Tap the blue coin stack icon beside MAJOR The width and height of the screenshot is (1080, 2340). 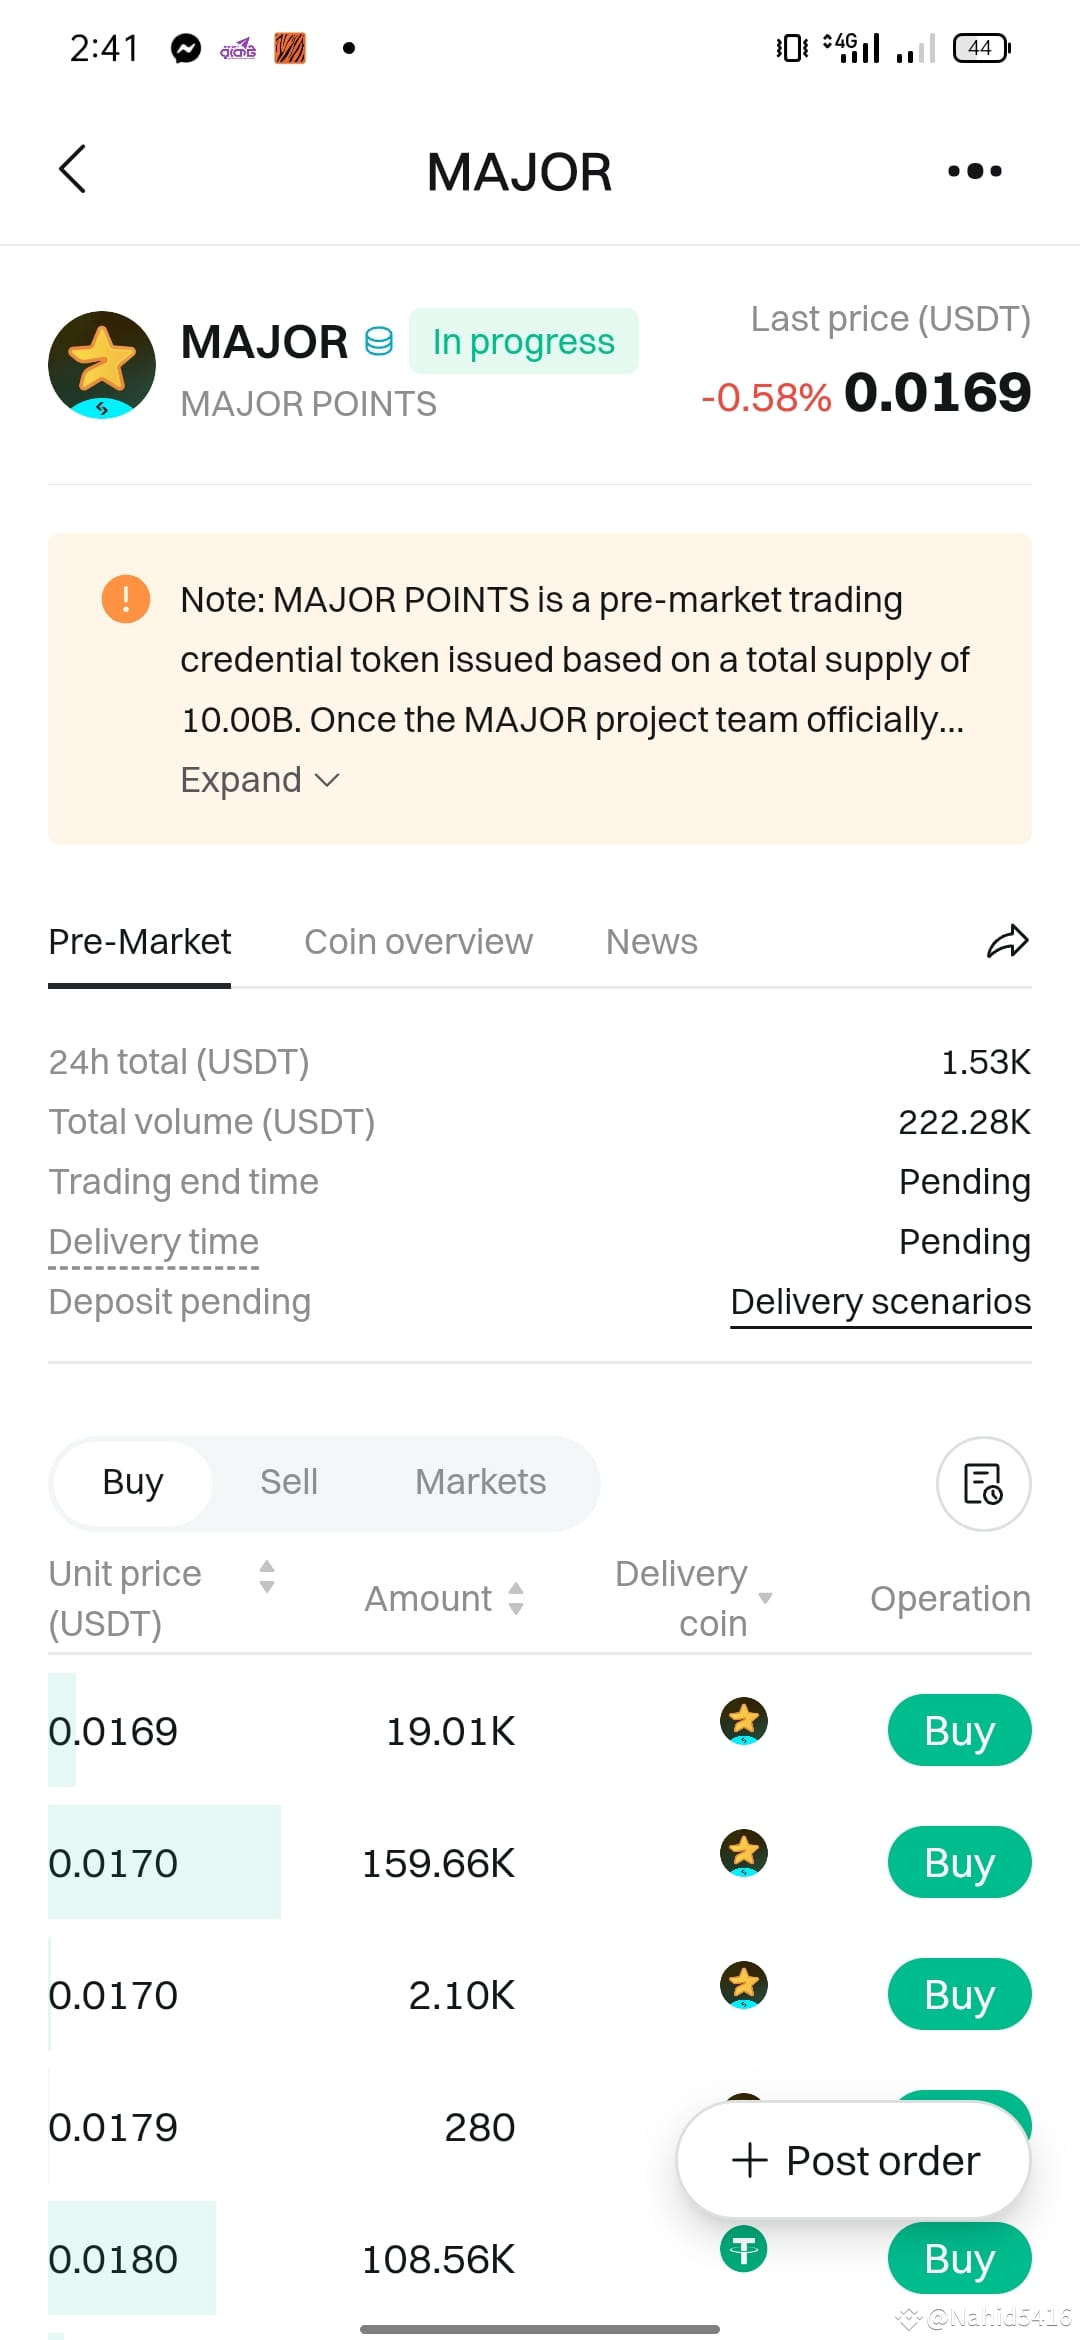tap(379, 342)
